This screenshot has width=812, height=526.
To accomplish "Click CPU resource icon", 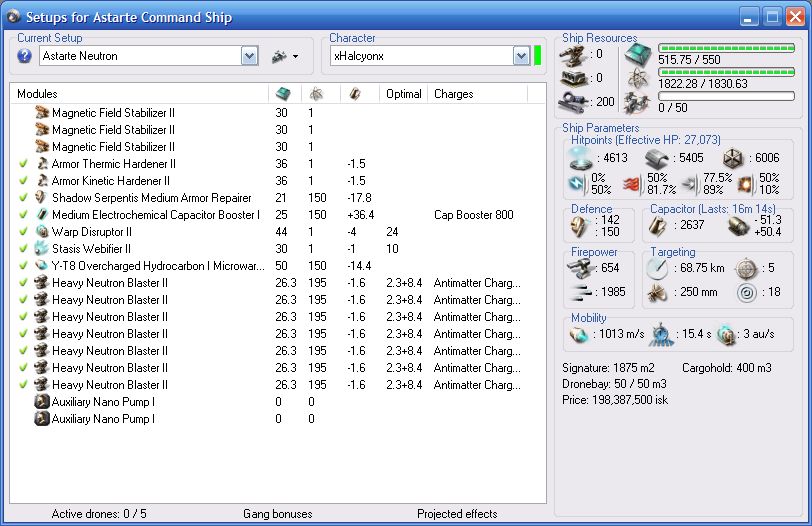I will click(637, 54).
